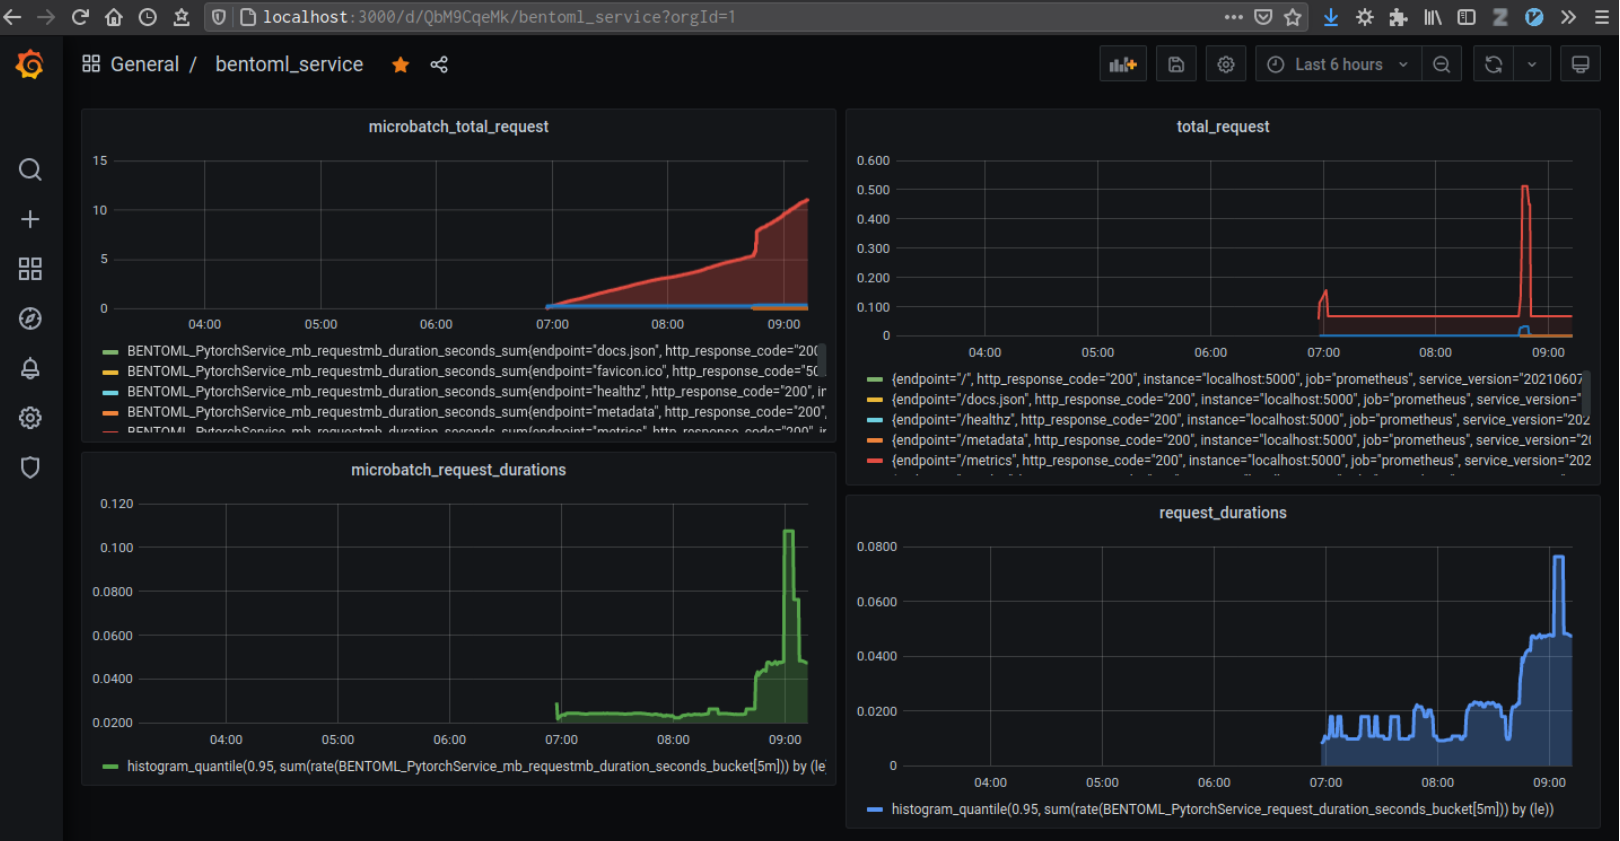Viewport: 1620px width, 841px height.
Task: Open the Last 6 hours time picker
Action: tap(1338, 64)
